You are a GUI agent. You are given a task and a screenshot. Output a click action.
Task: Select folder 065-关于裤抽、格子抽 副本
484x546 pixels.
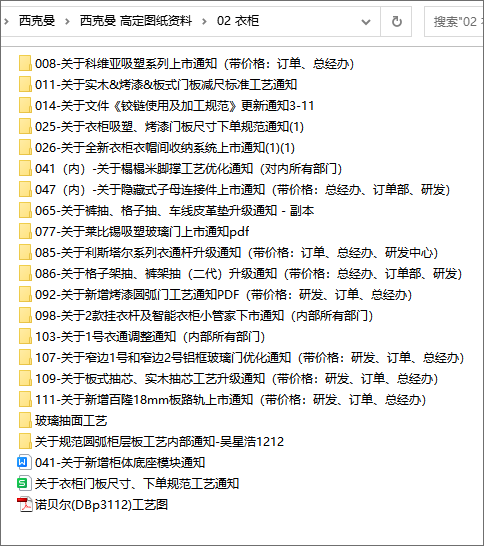point(166,211)
